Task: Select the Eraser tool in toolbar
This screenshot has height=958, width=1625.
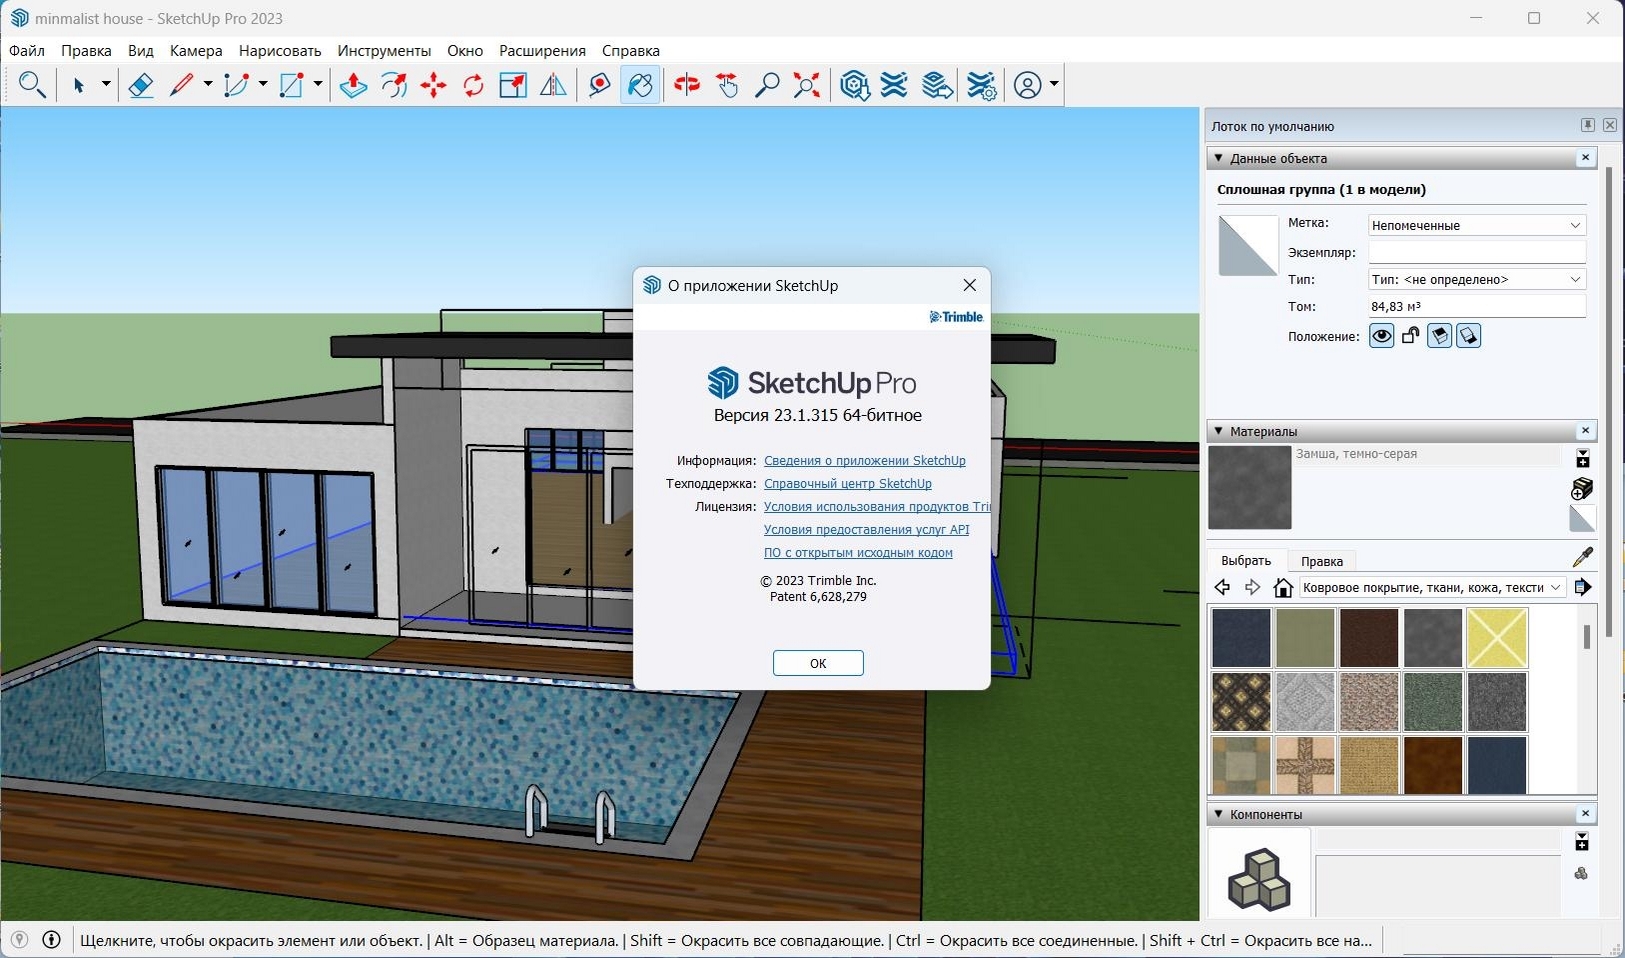Action: 141,85
